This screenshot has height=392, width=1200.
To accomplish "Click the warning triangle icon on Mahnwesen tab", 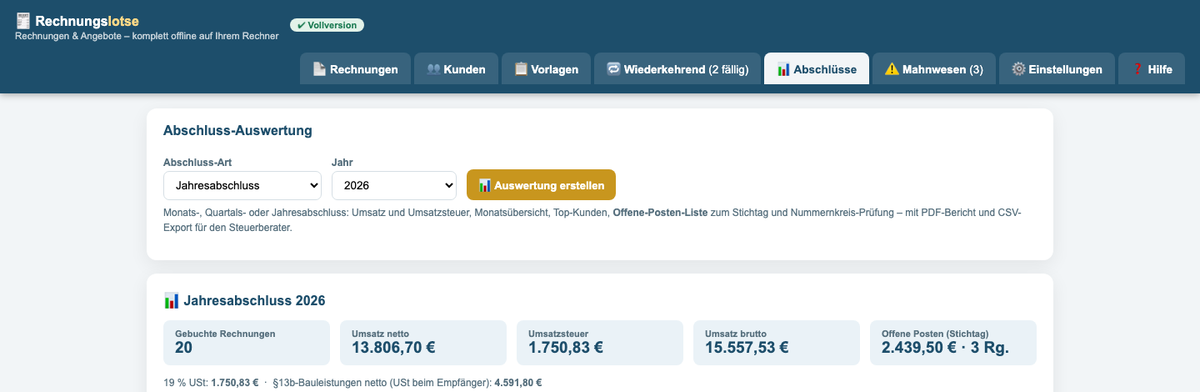I will pyautogui.click(x=891, y=70).
